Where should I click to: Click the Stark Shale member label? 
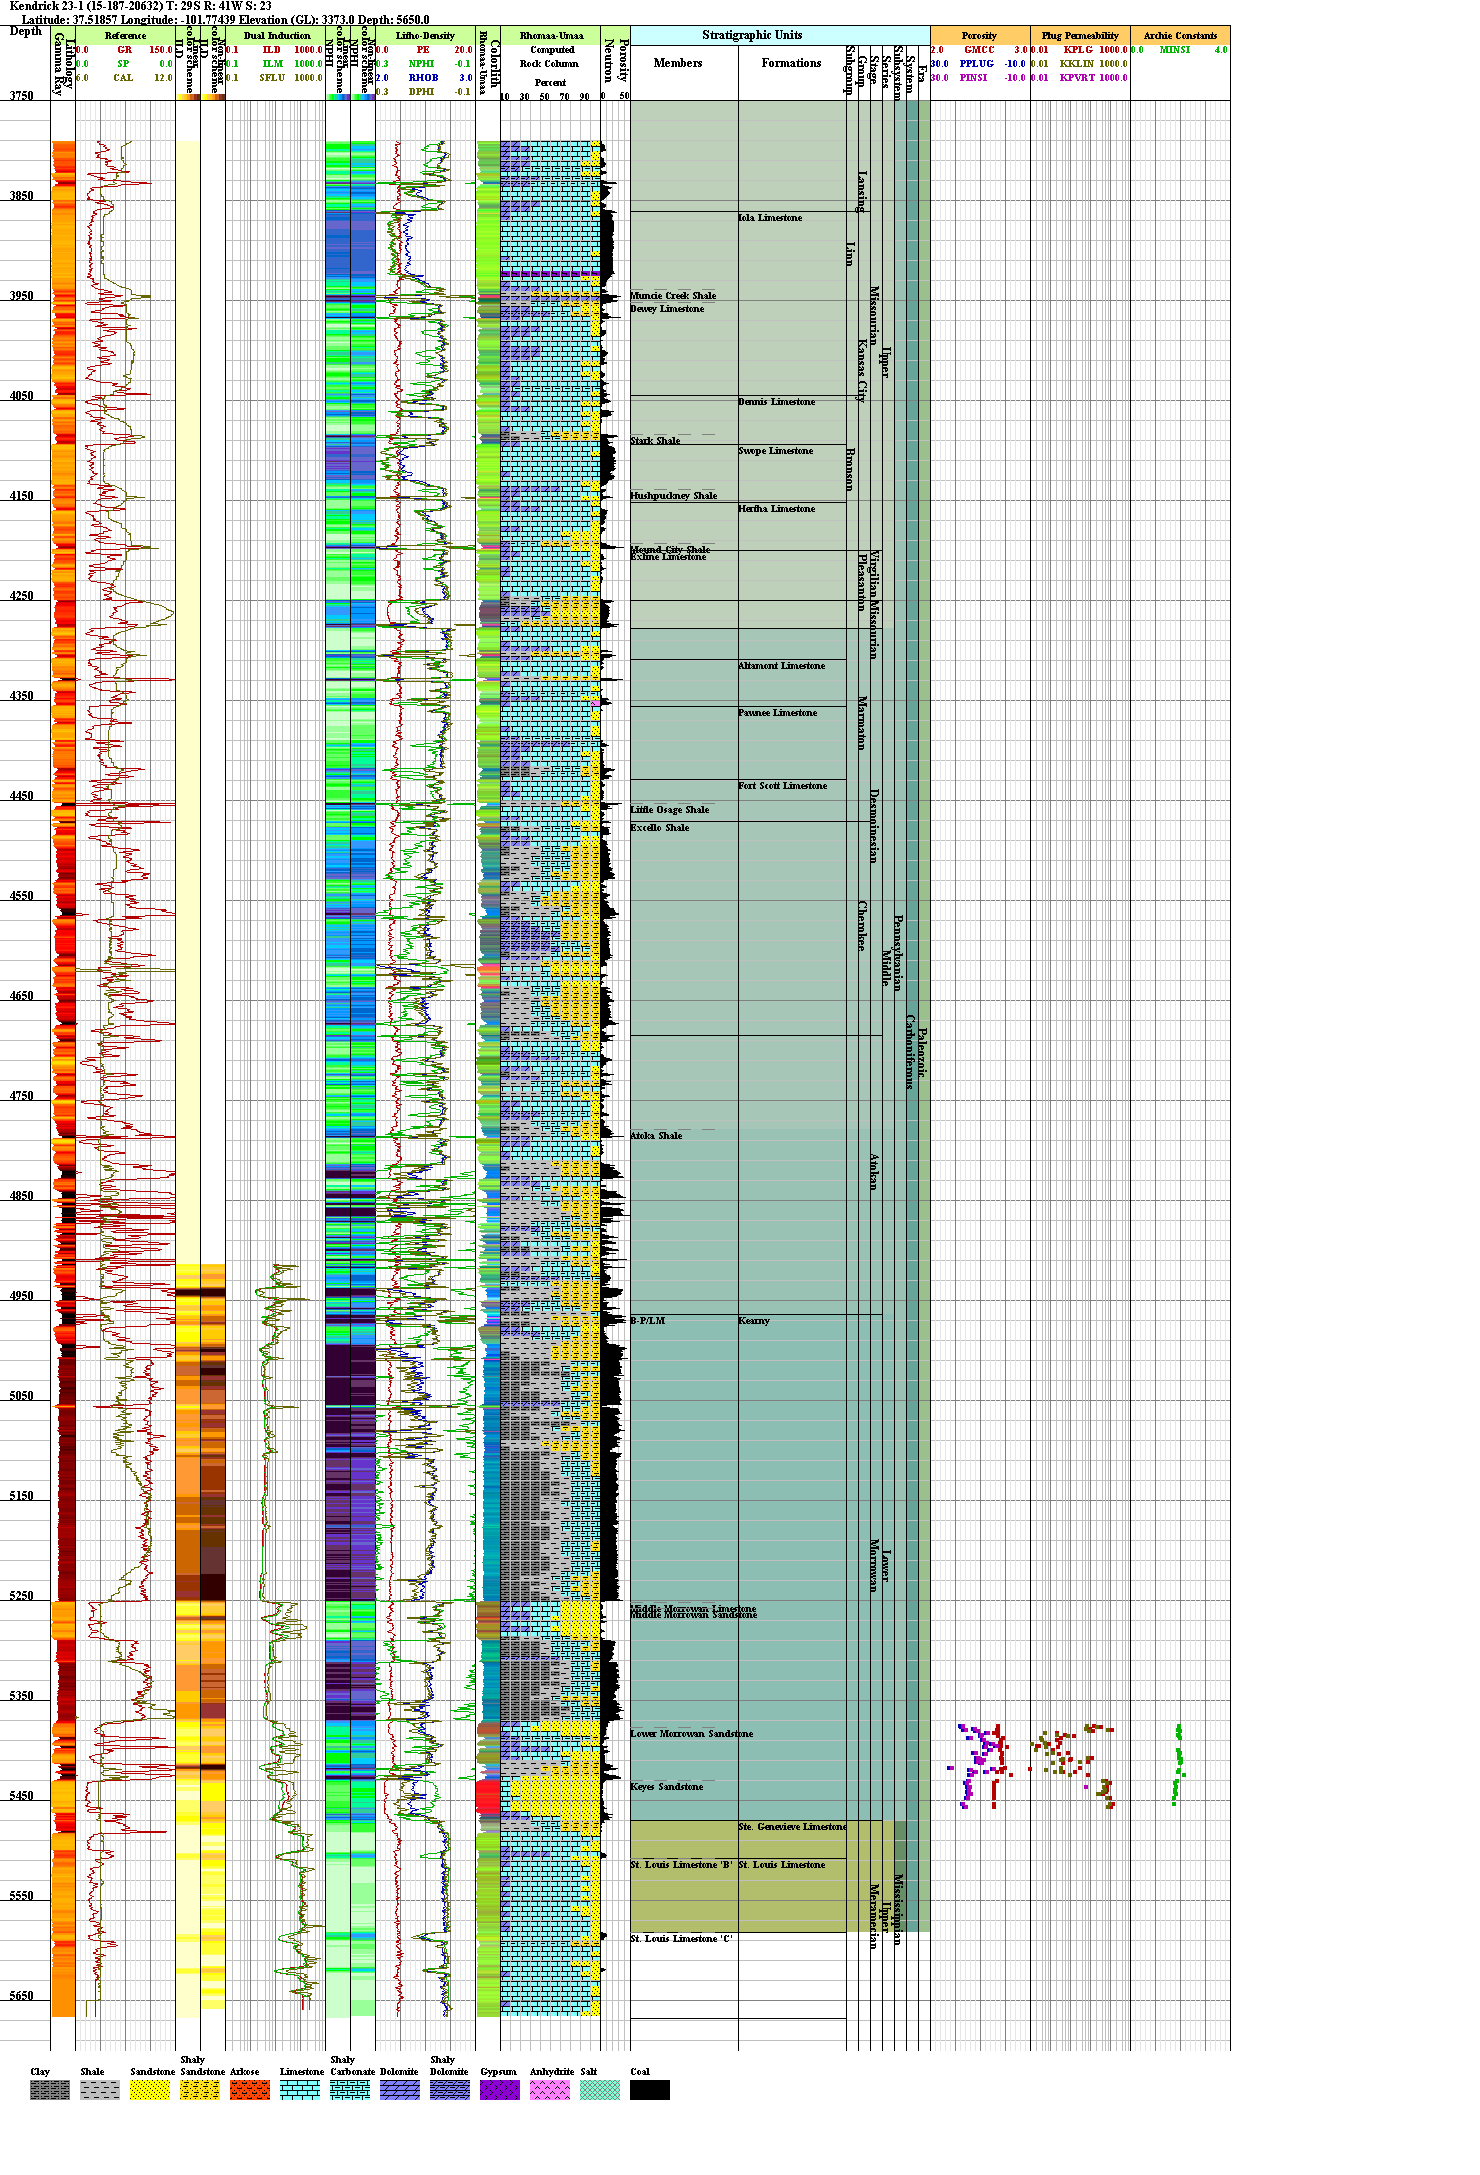pos(655,441)
